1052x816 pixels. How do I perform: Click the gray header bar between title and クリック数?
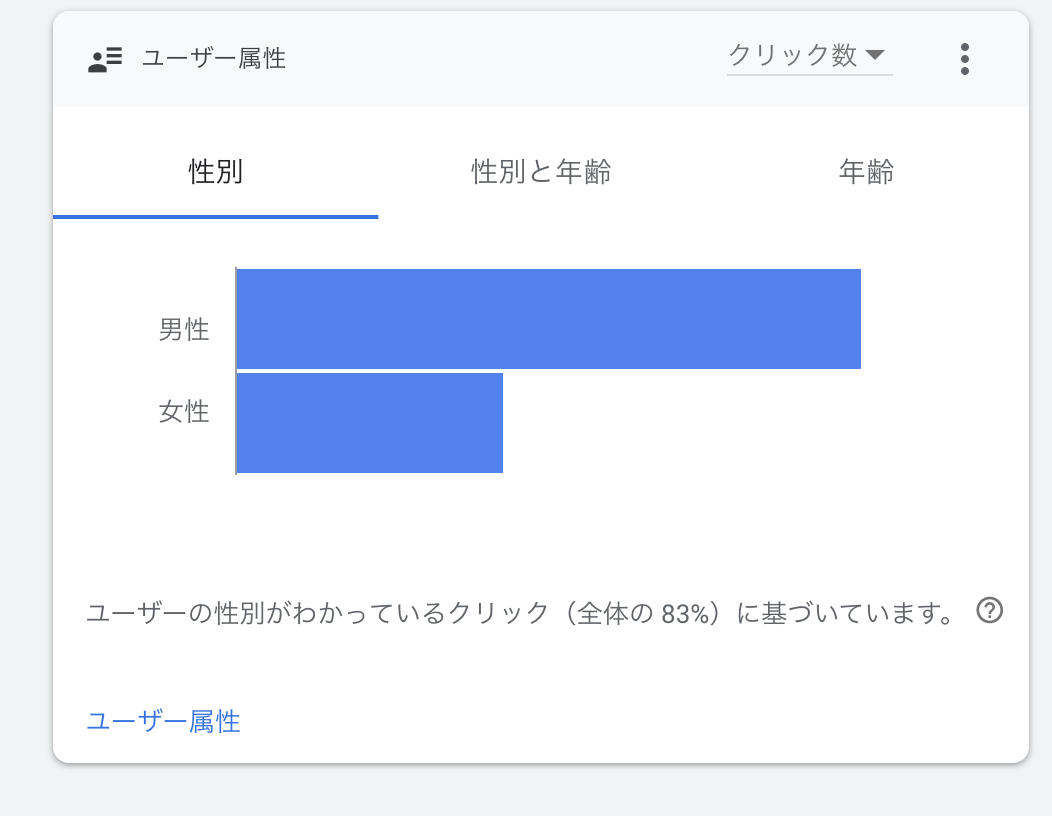click(x=500, y=59)
